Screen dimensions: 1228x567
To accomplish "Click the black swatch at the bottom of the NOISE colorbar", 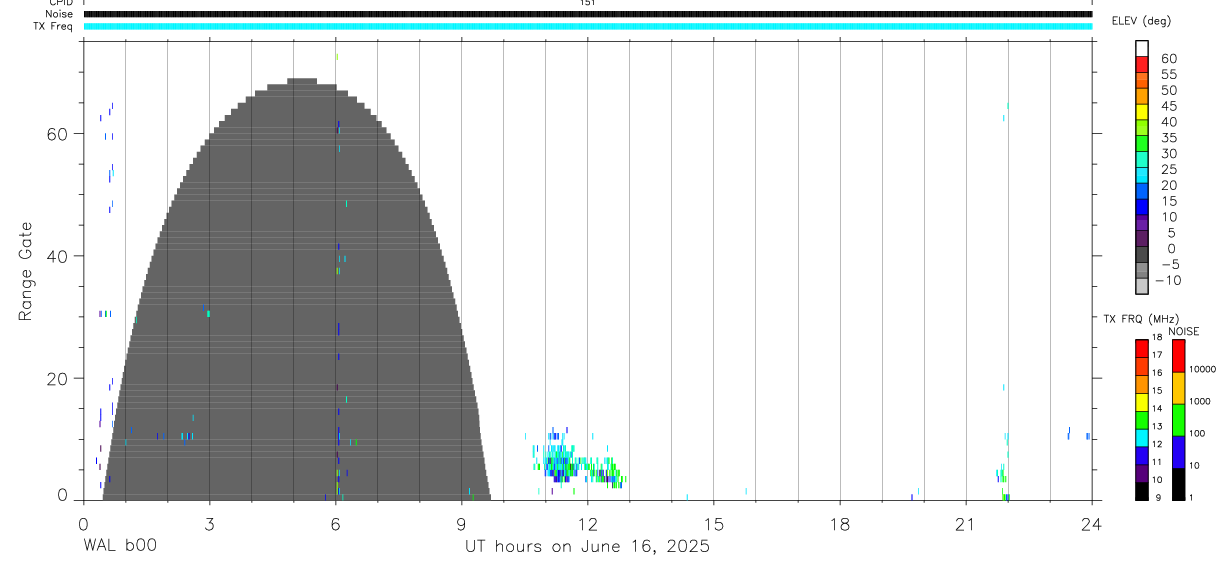I will 1178,484.
